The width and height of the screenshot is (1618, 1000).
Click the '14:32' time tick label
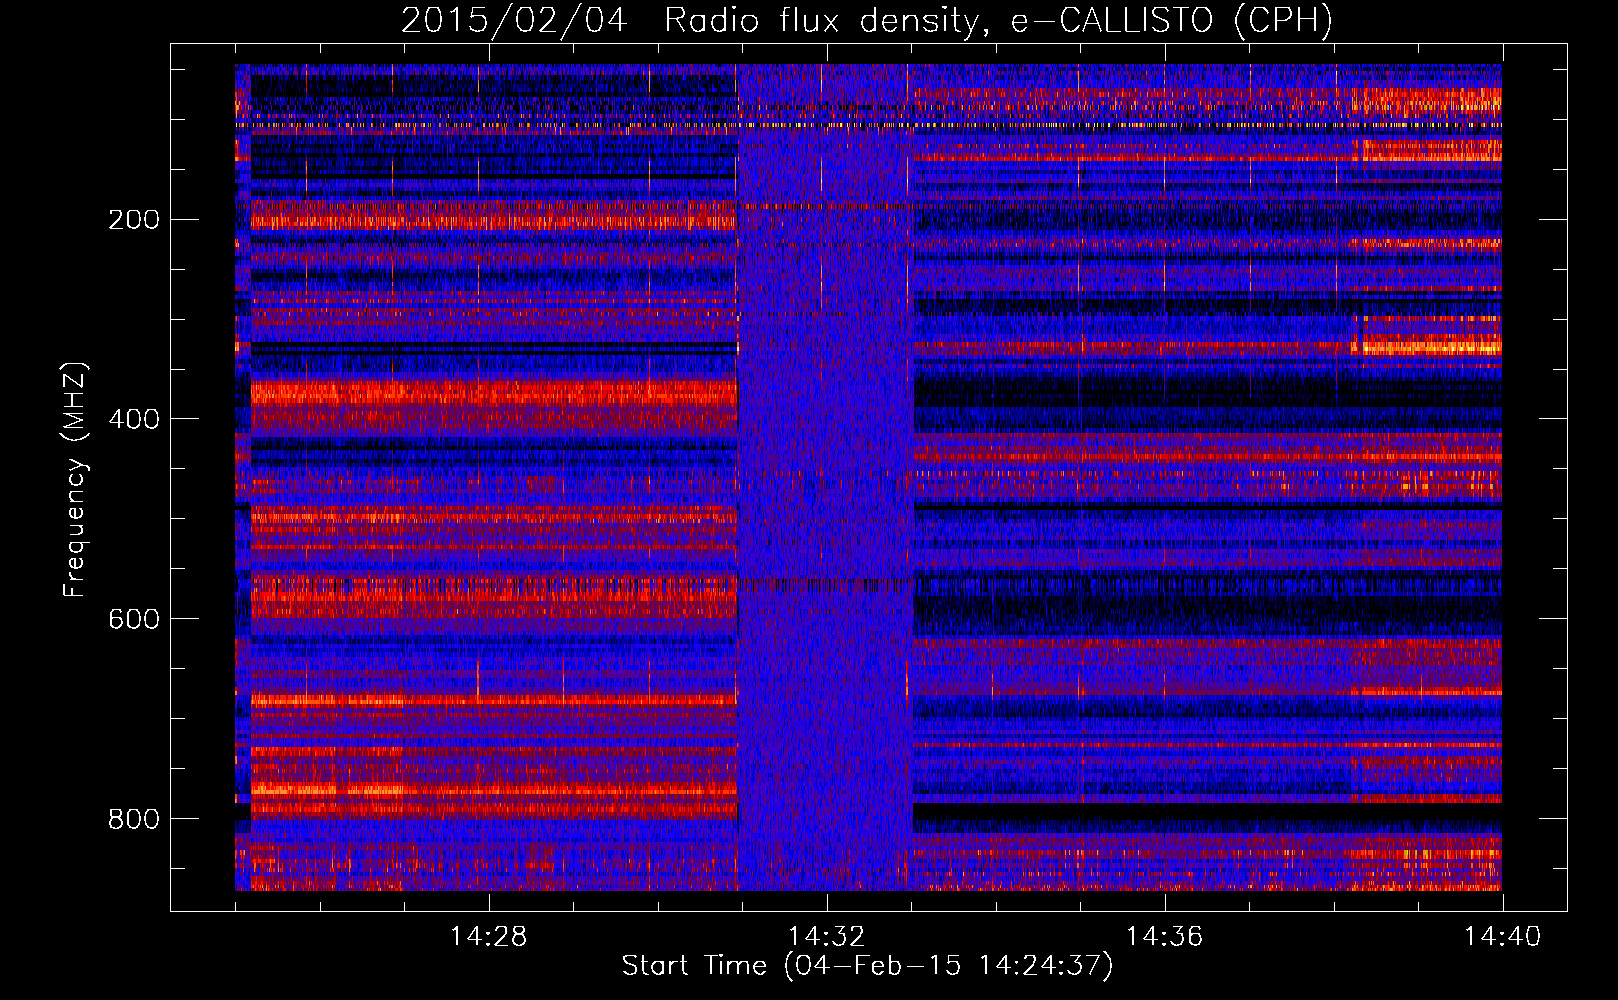pyautogui.click(x=826, y=937)
